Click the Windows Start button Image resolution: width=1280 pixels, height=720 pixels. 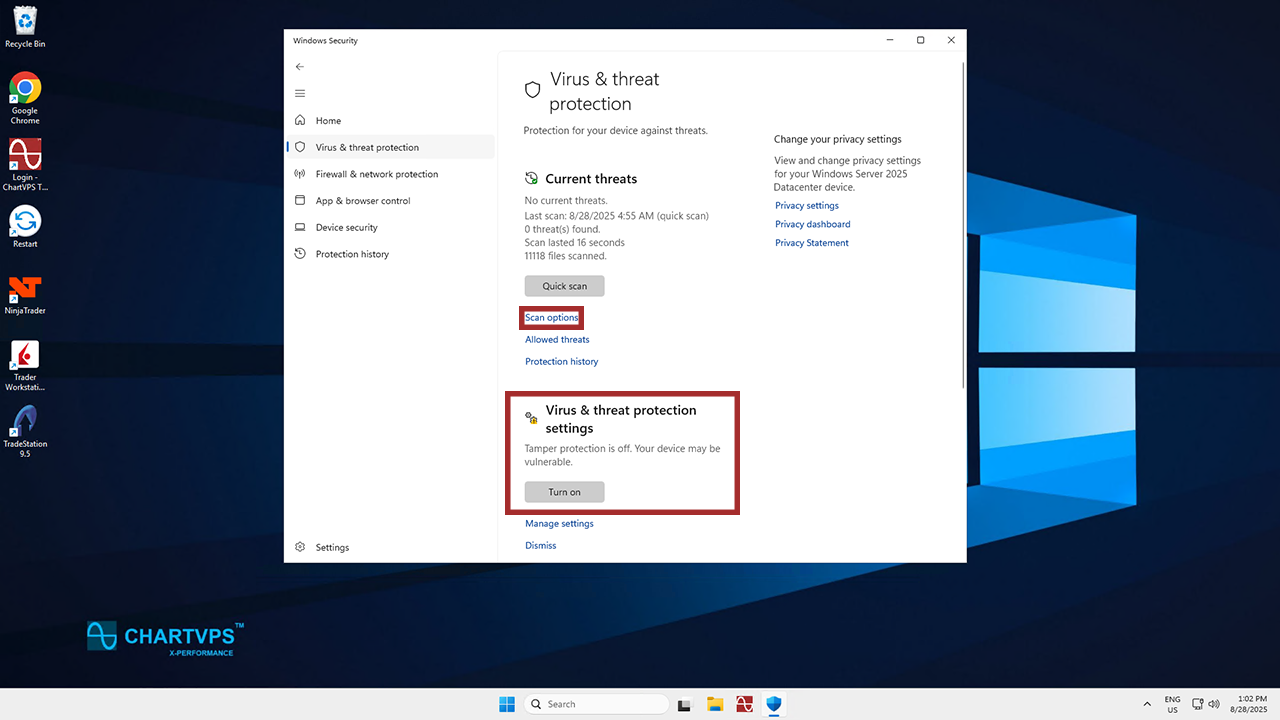[x=507, y=704]
